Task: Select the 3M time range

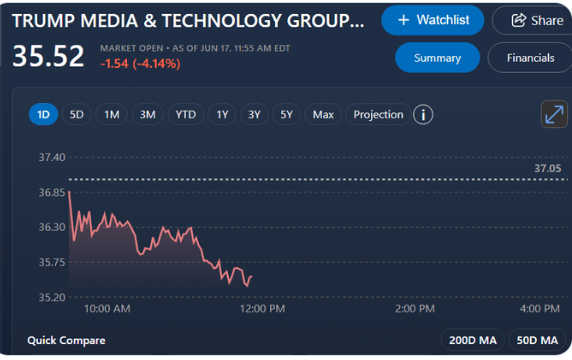Action: [x=147, y=115]
